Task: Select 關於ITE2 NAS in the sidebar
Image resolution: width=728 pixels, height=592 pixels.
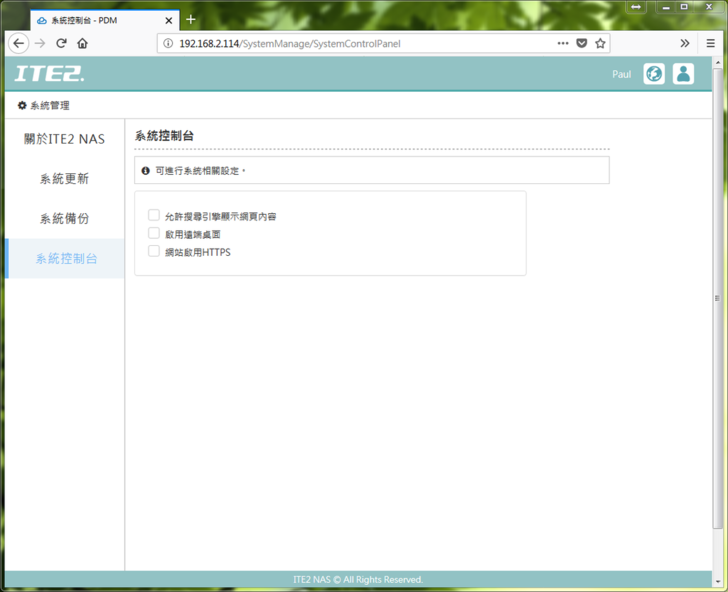Action: pyautogui.click(x=64, y=139)
